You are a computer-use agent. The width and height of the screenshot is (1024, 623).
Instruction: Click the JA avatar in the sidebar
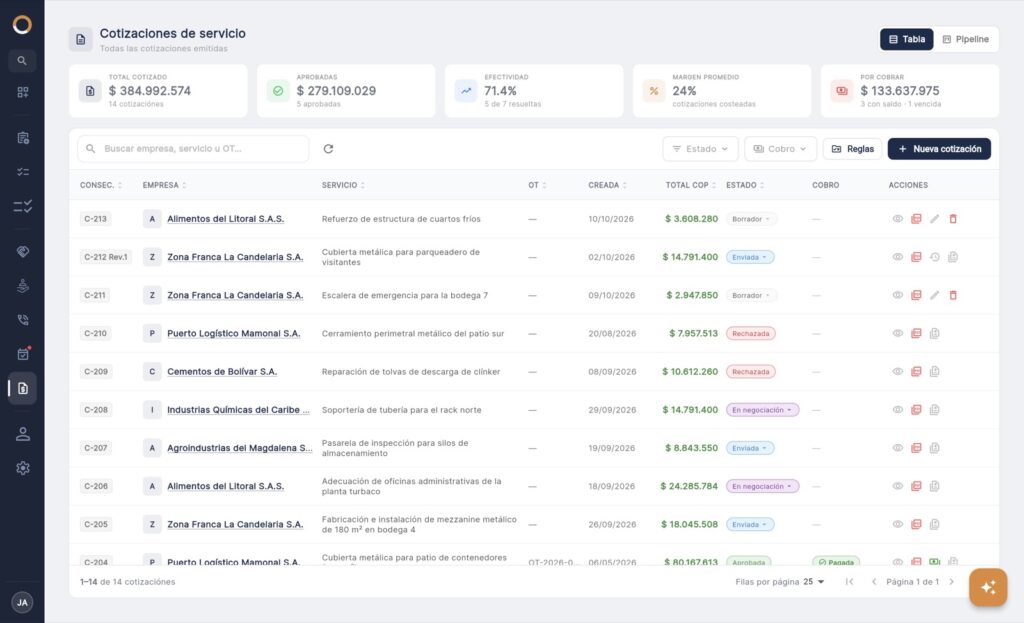click(22, 602)
